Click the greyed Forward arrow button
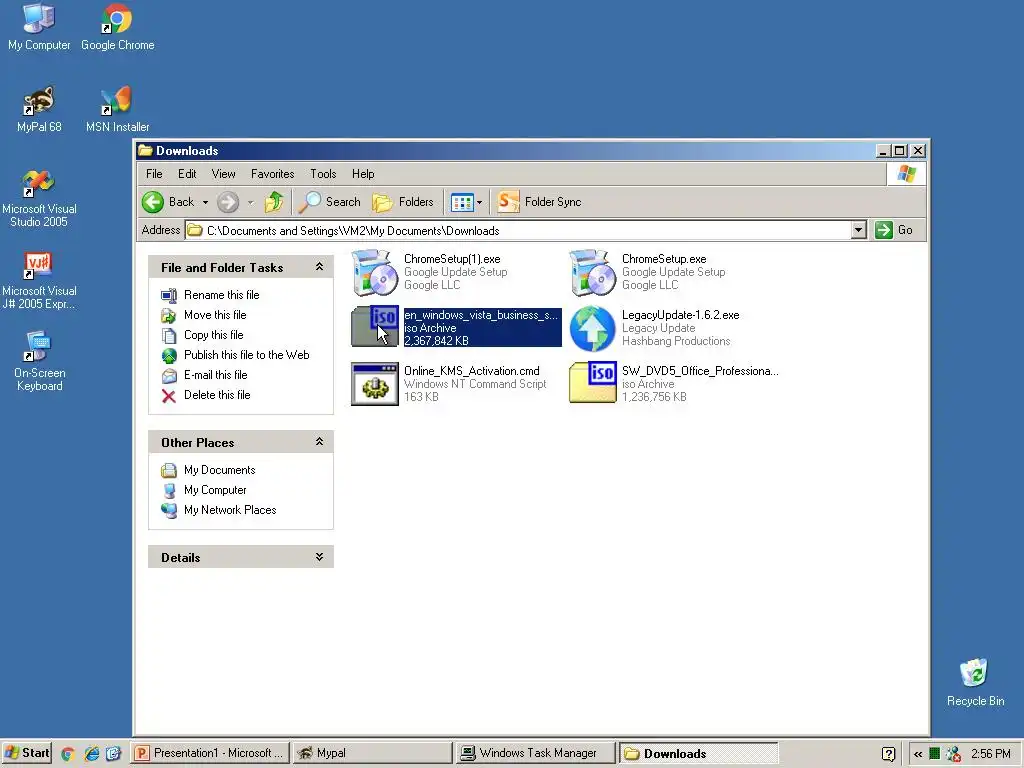The width and height of the screenshot is (1024, 768). tap(228, 202)
